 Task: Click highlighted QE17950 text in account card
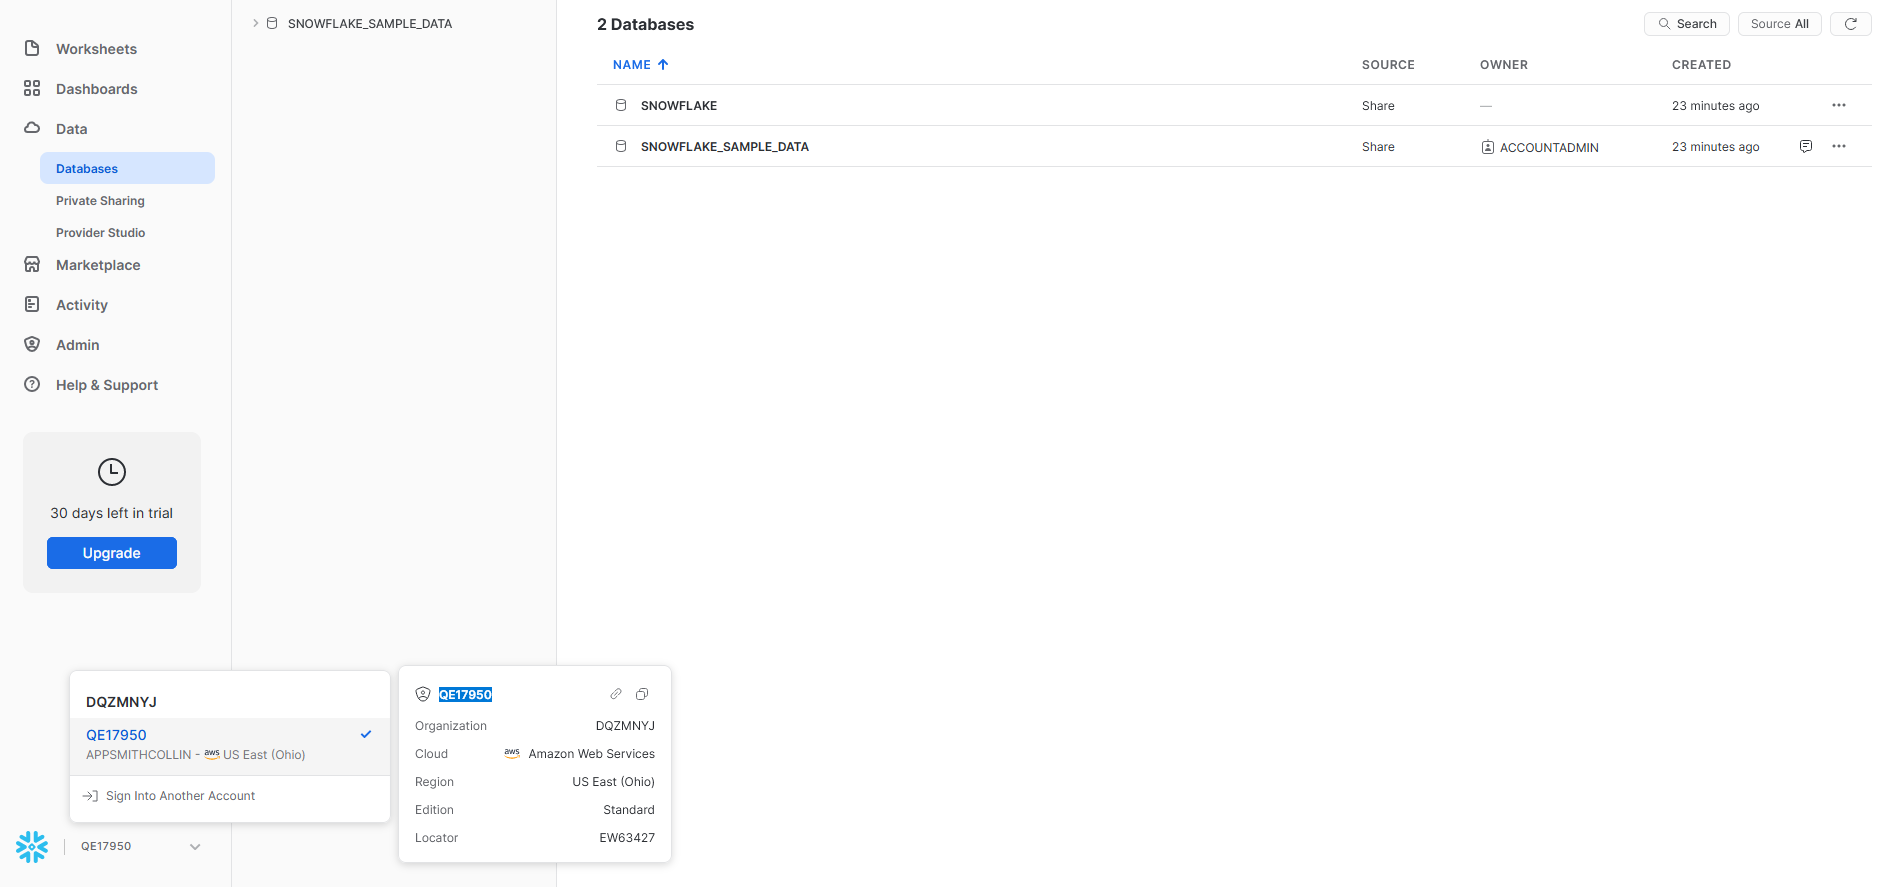pyautogui.click(x=465, y=695)
